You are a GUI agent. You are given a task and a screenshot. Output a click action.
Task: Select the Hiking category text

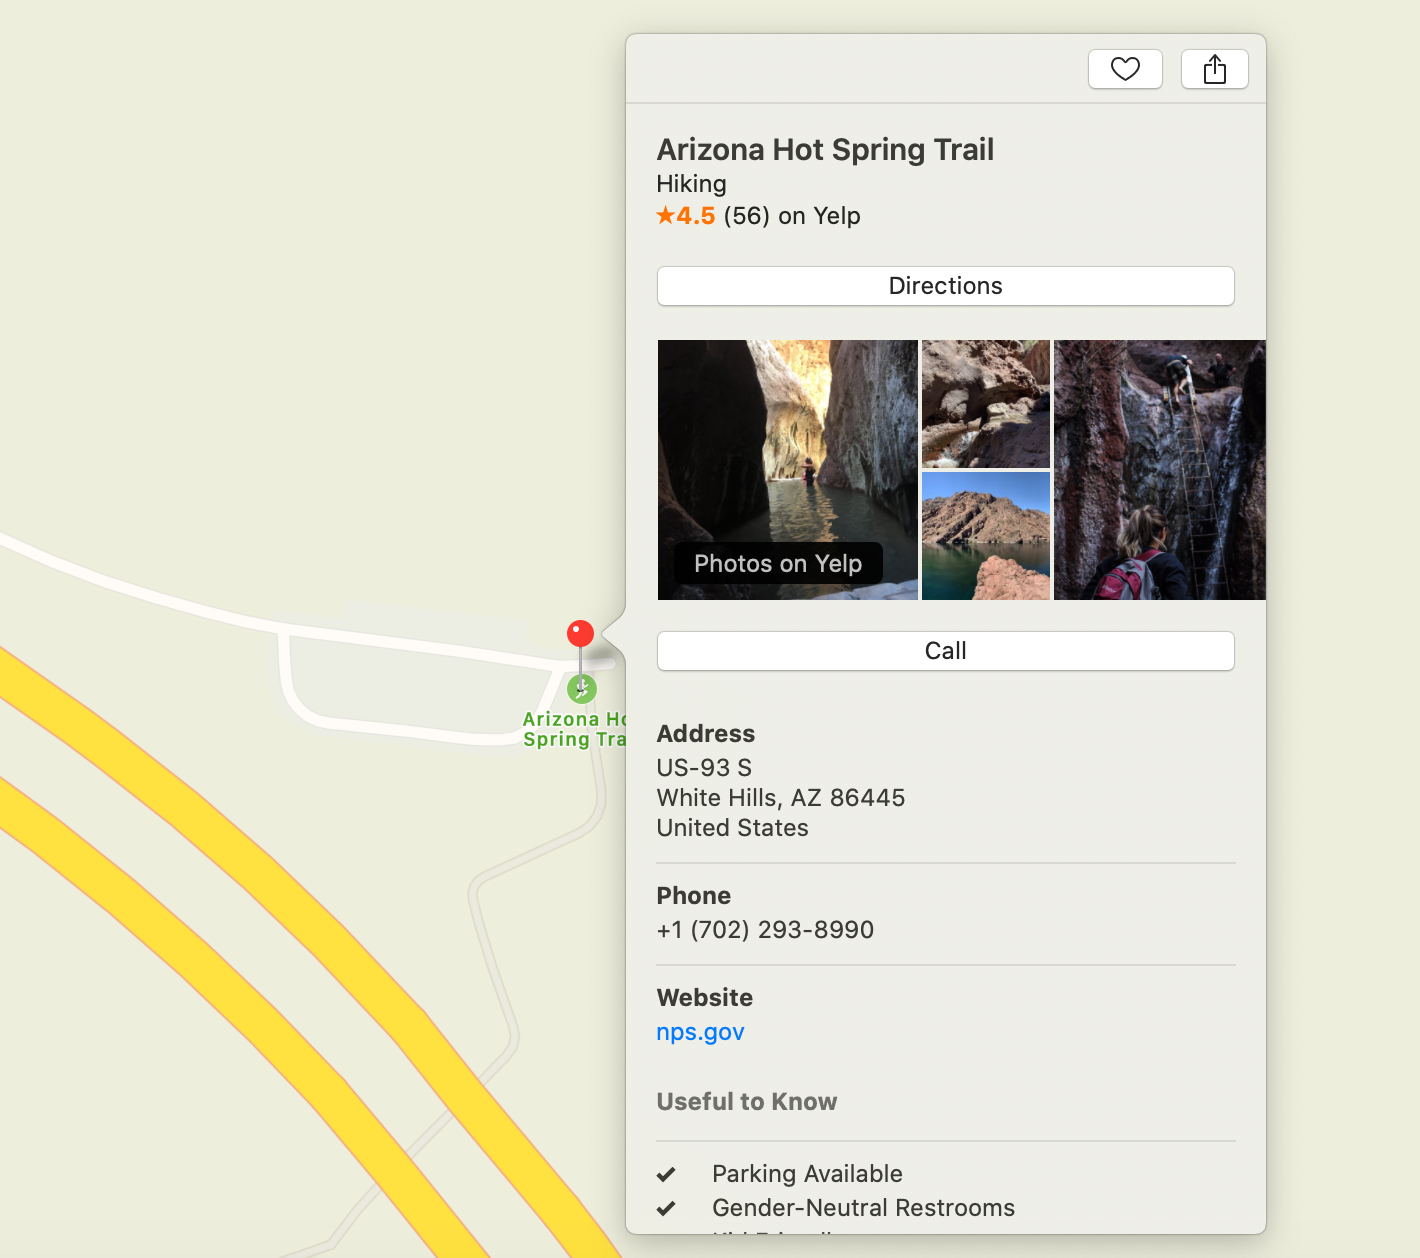691,184
